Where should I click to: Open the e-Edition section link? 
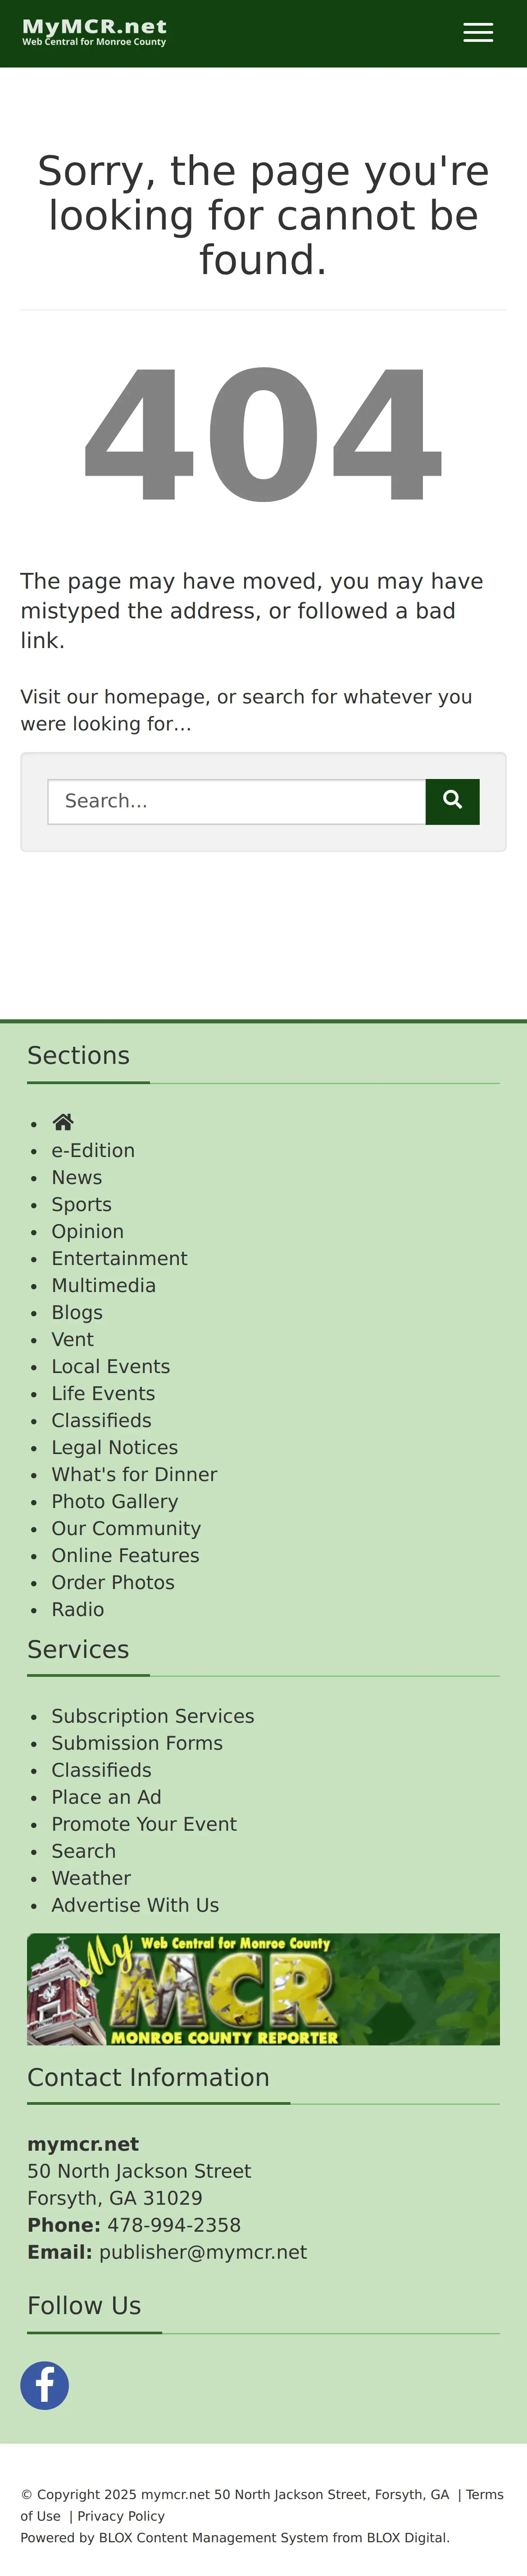pos(93,1151)
